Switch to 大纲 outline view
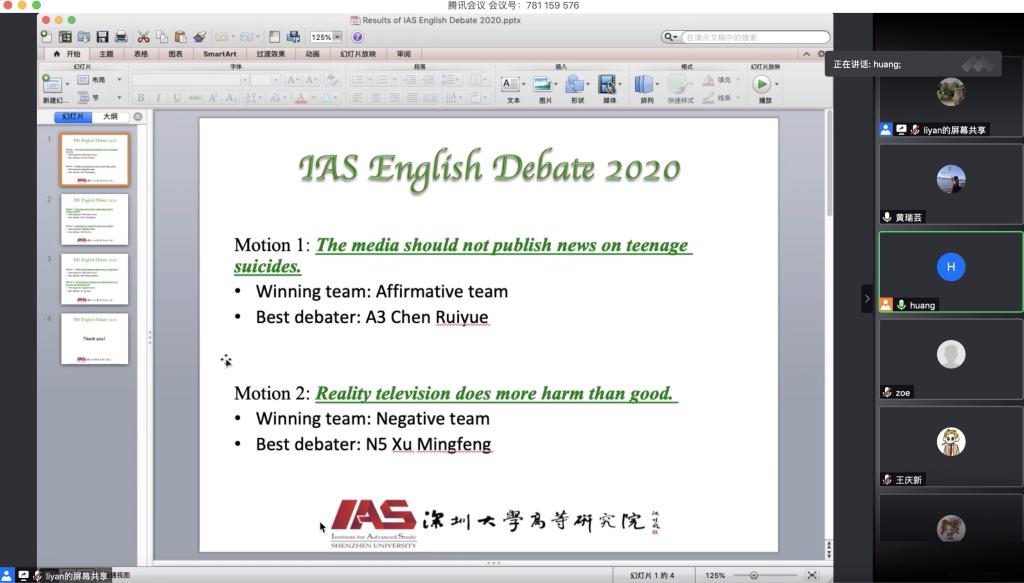The width and height of the screenshot is (1024, 583). coord(110,117)
